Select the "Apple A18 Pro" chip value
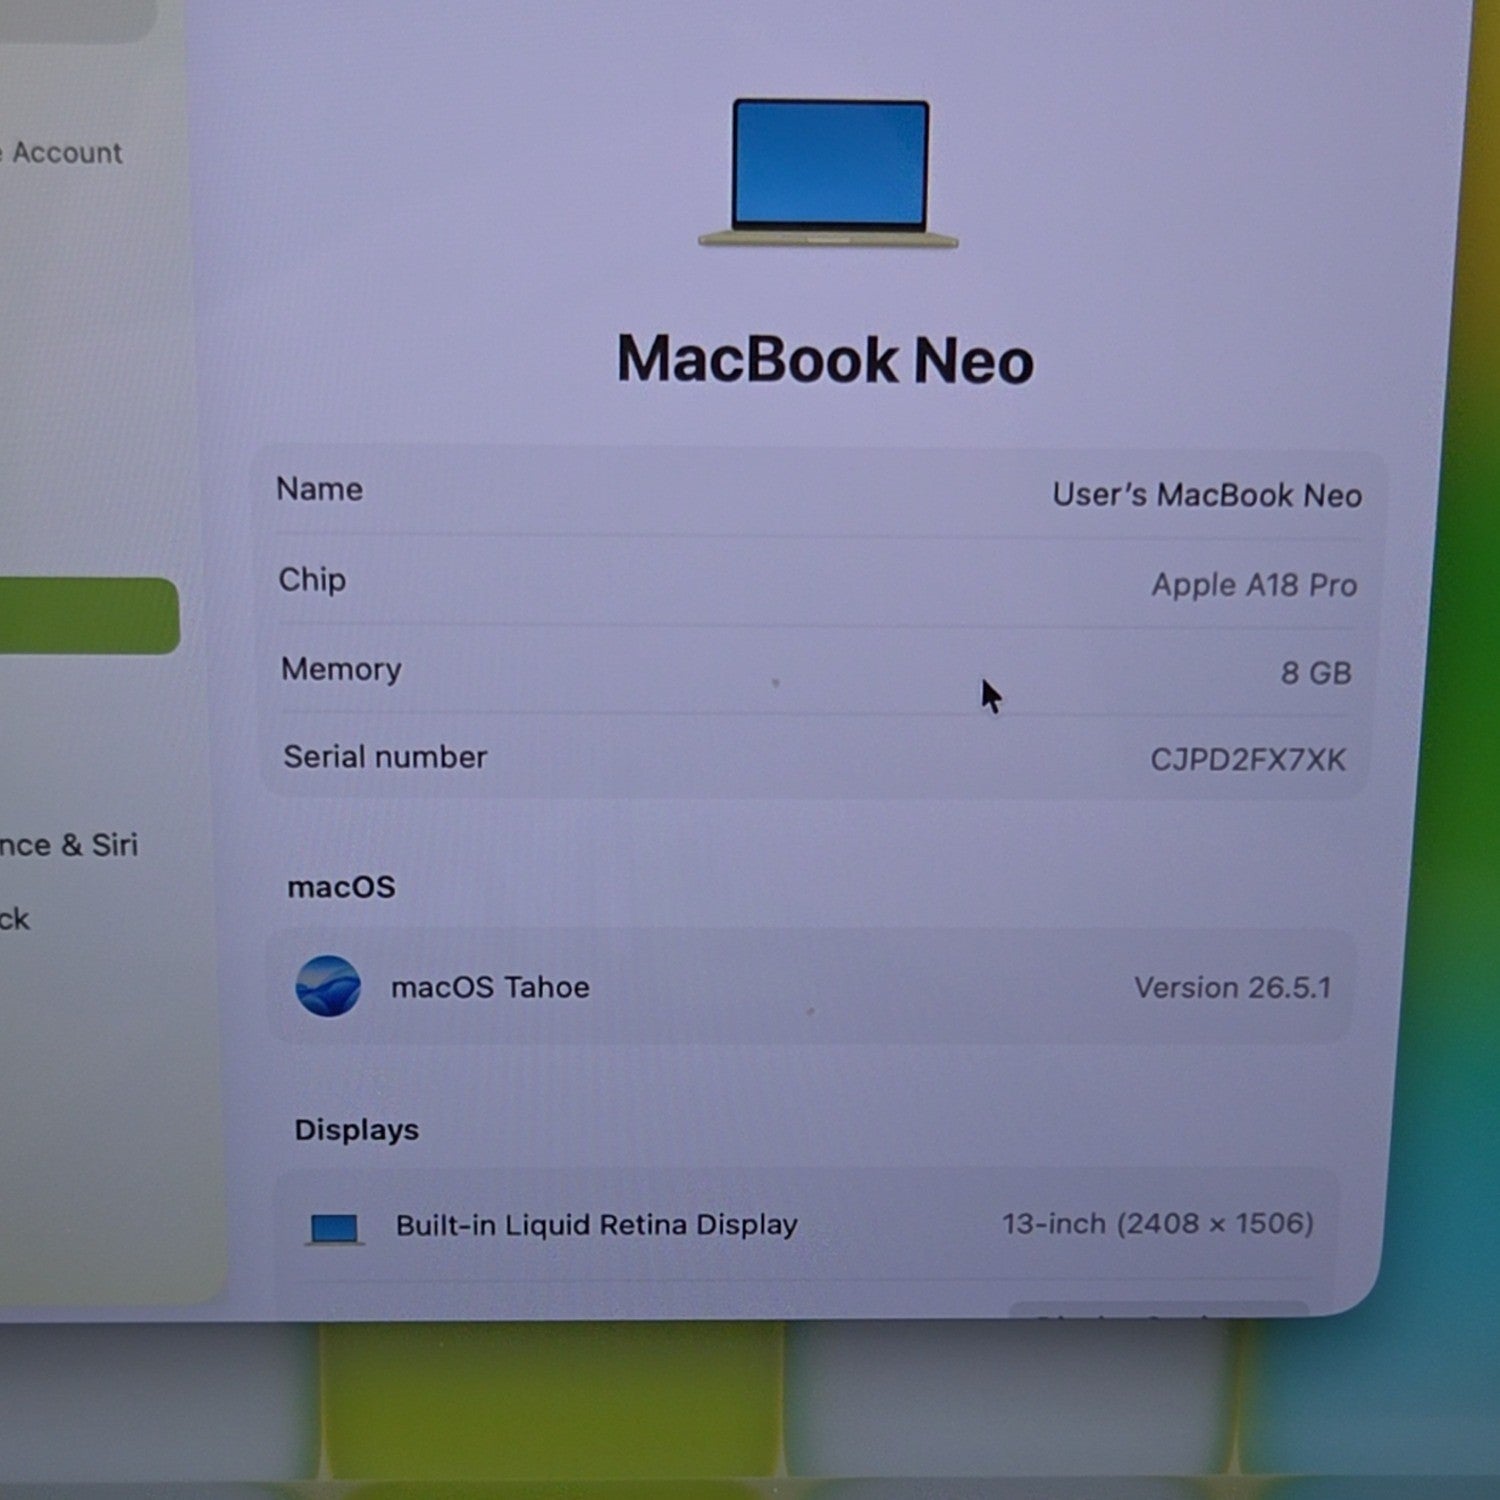1500x1500 pixels. click(1254, 585)
